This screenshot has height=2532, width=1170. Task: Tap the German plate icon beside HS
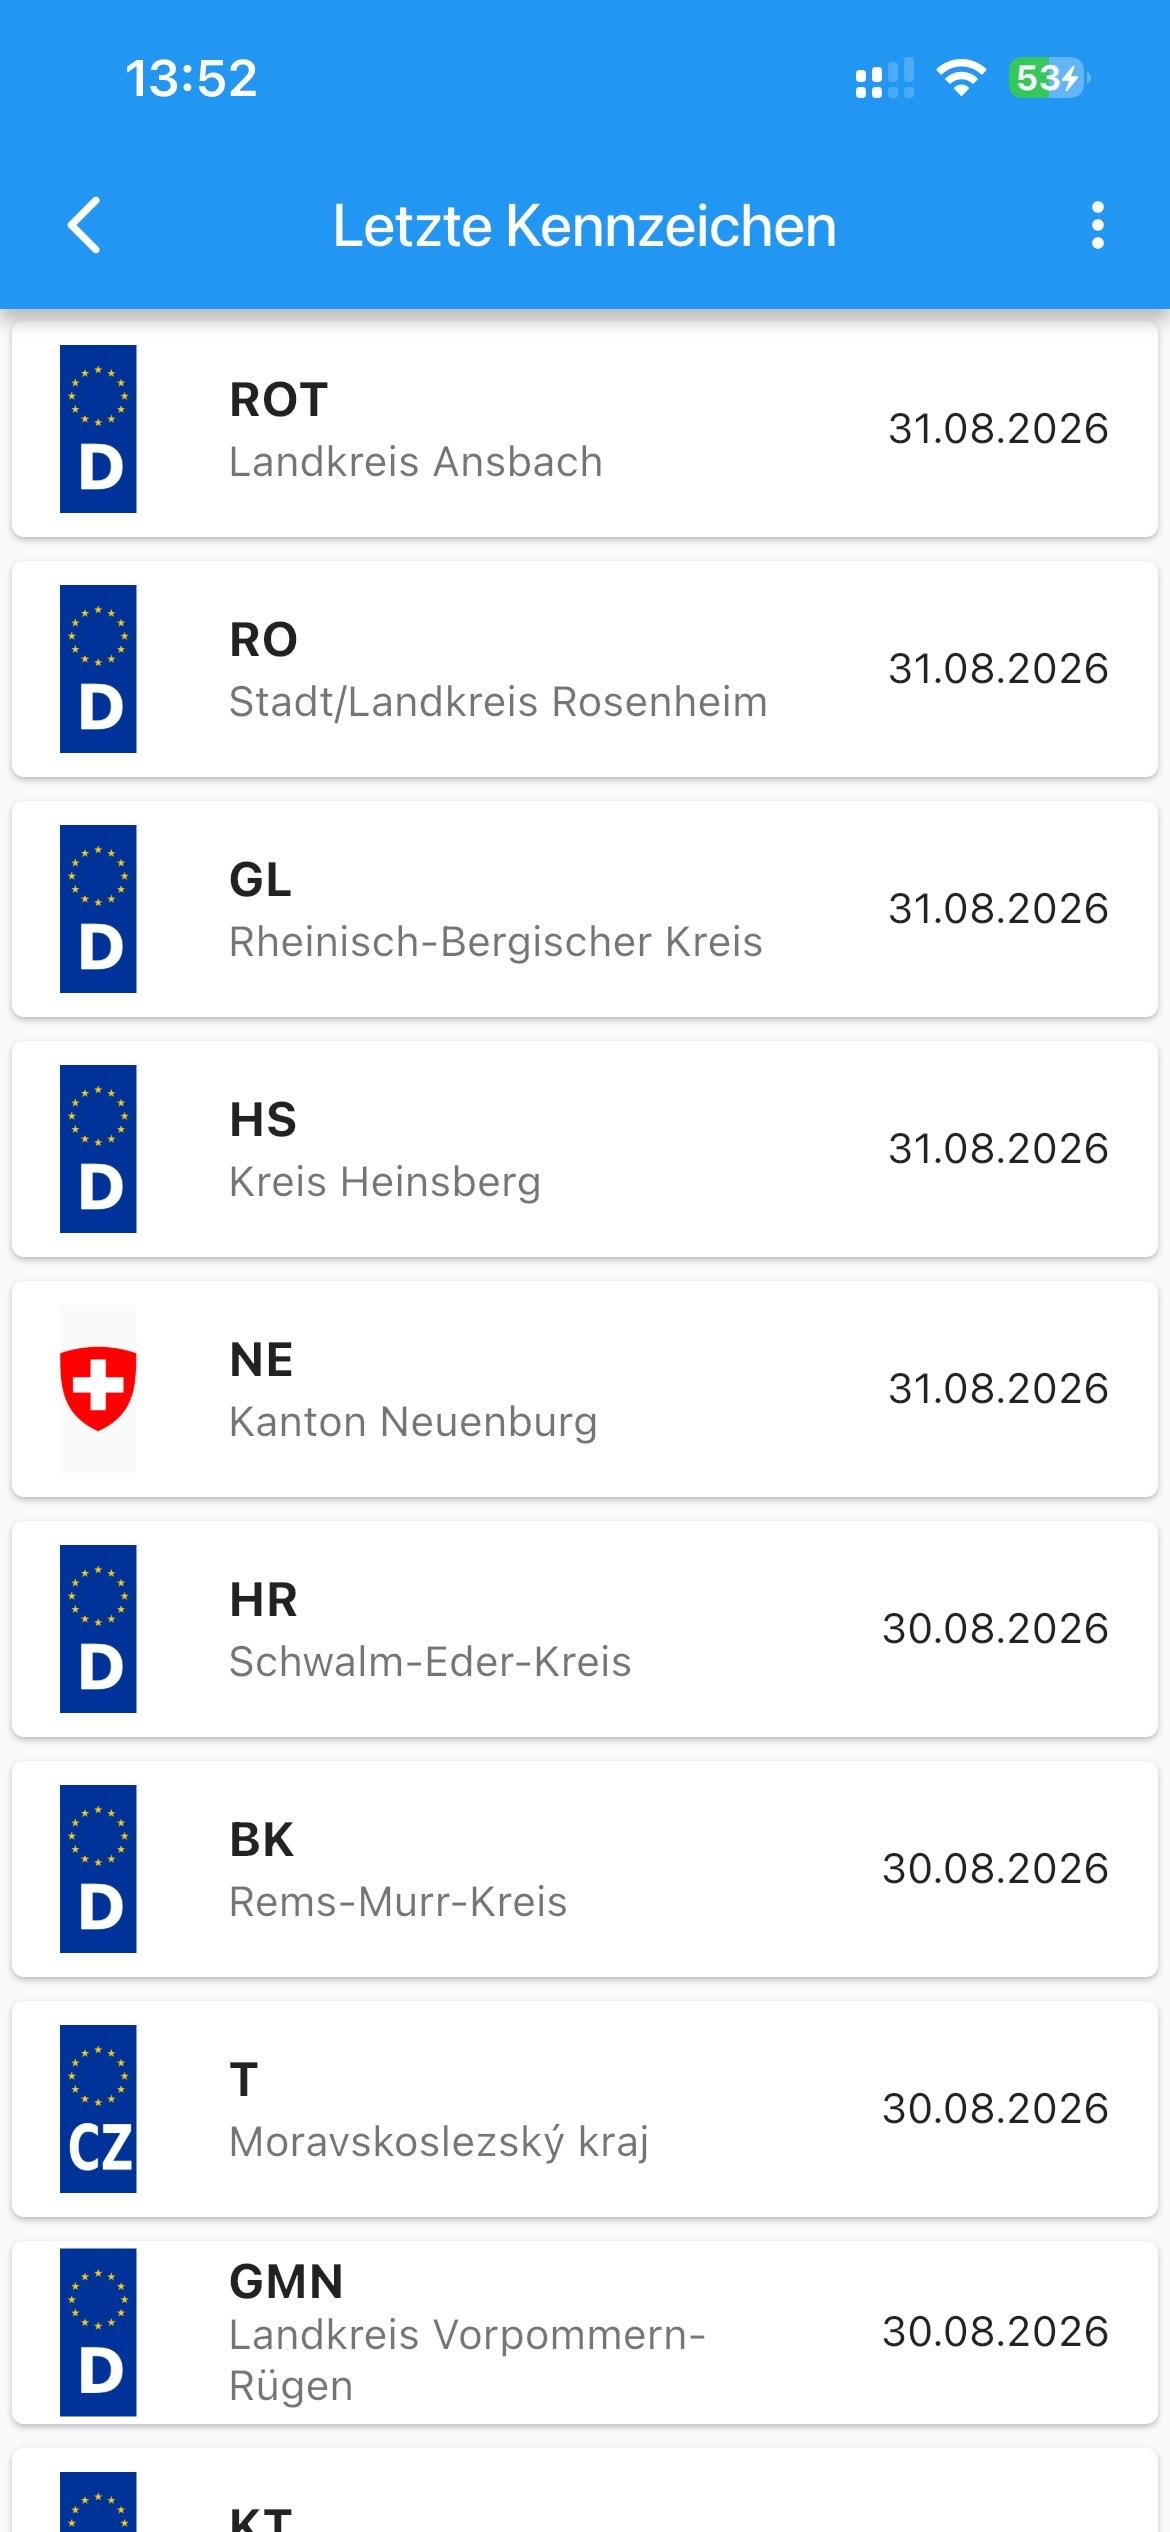[98, 1149]
